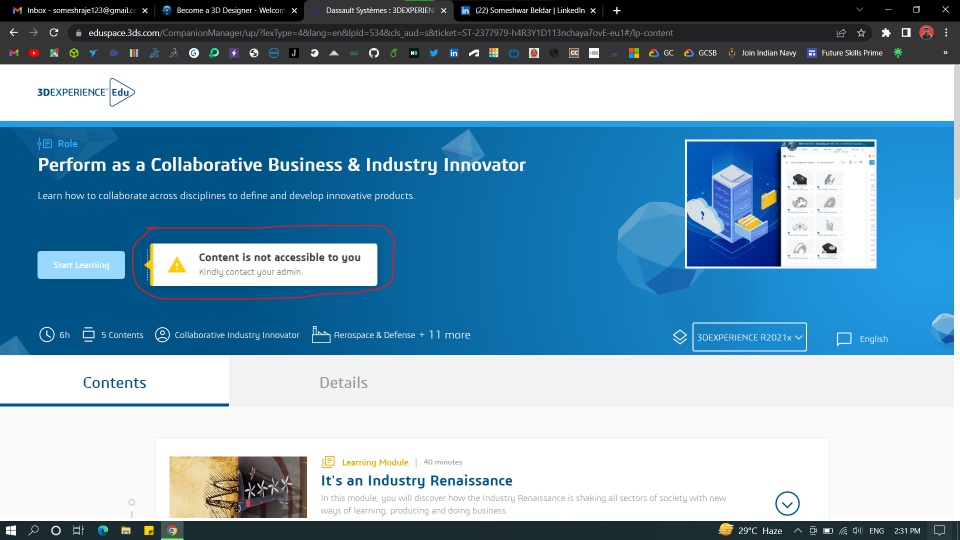Viewport: 960px width, 540px height.
Task: Open the tab search dropdown arrow
Action: point(860,10)
